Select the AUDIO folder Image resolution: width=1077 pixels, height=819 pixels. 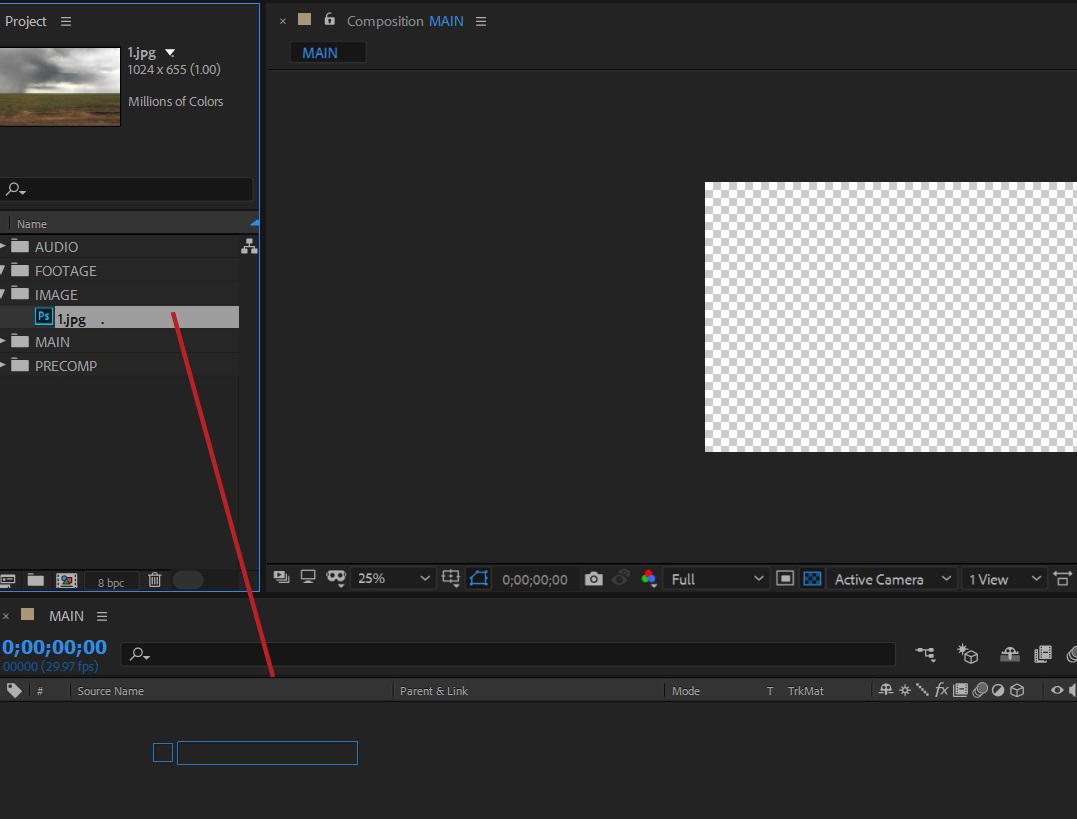pyautogui.click(x=56, y=247)
